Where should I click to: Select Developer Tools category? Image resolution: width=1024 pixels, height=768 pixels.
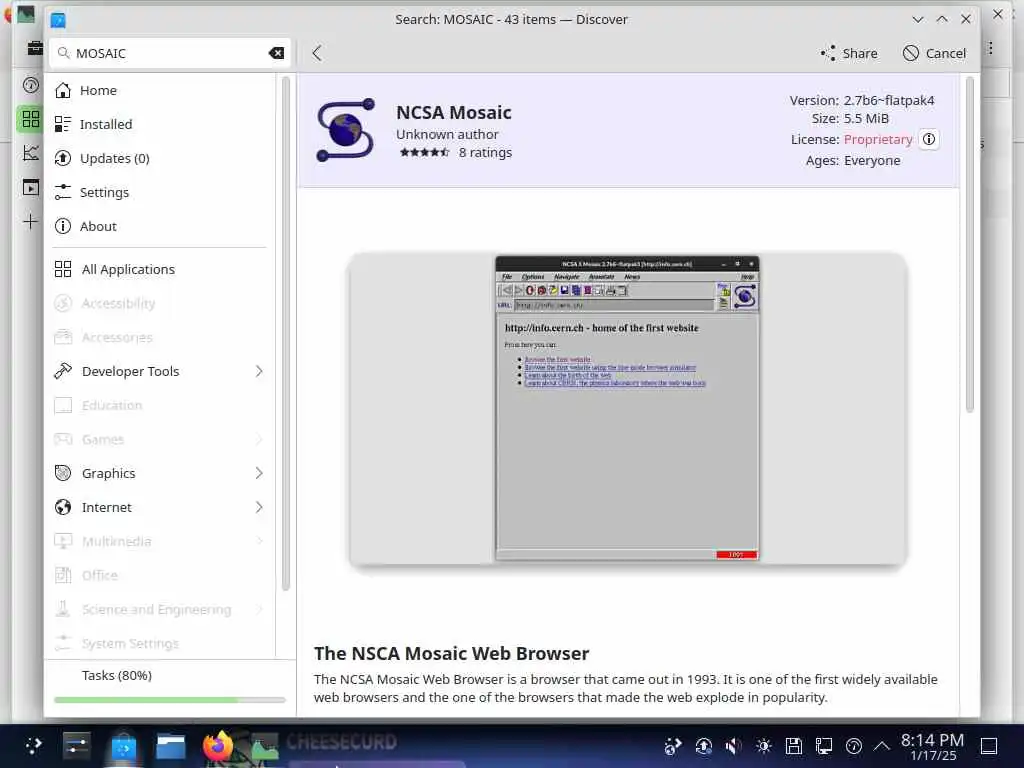click(161, 371)
